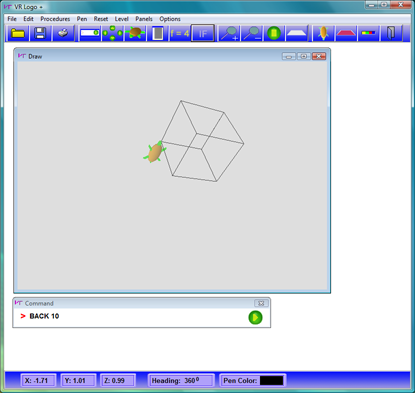Click the black Pen Color swatch
415x393 pixels.
[272, 380]
